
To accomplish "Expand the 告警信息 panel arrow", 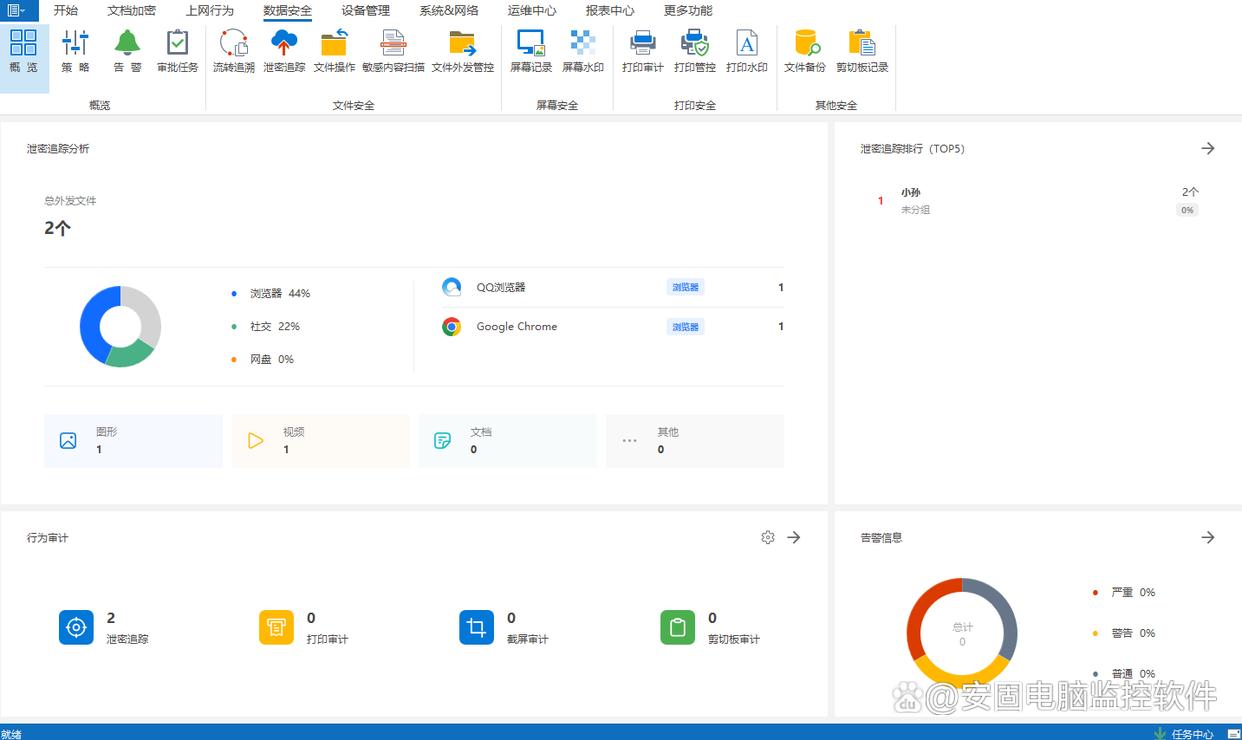I will (1208, 537).
